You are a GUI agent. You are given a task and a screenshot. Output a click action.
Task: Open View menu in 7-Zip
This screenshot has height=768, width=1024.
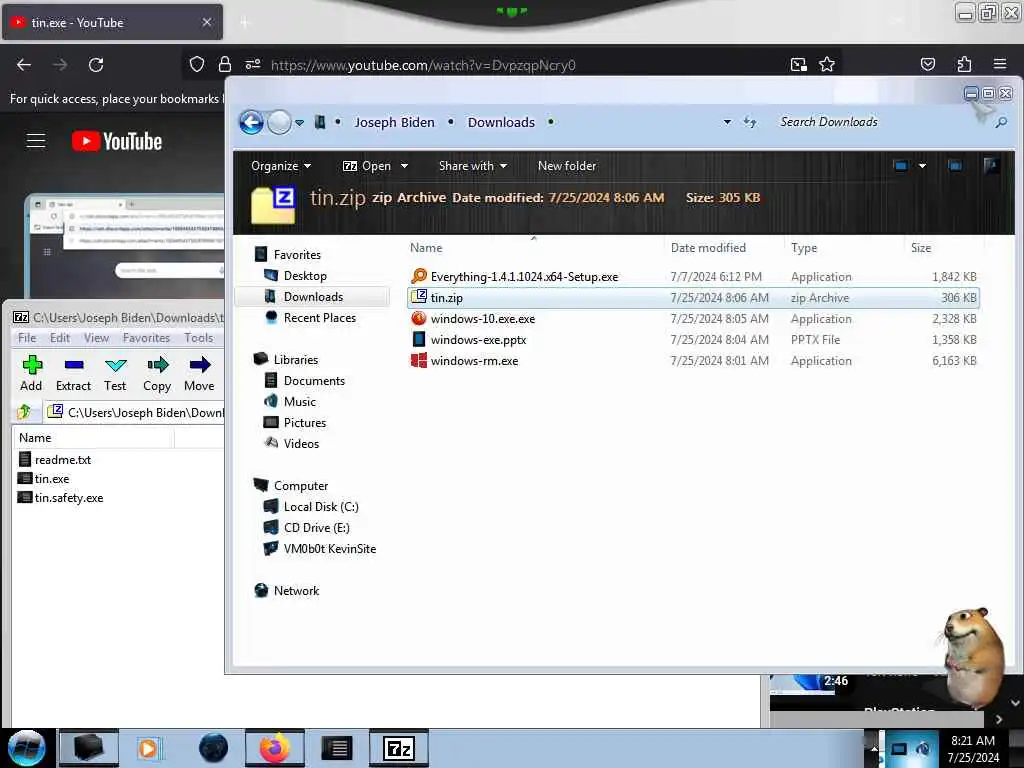pos(96,338)
